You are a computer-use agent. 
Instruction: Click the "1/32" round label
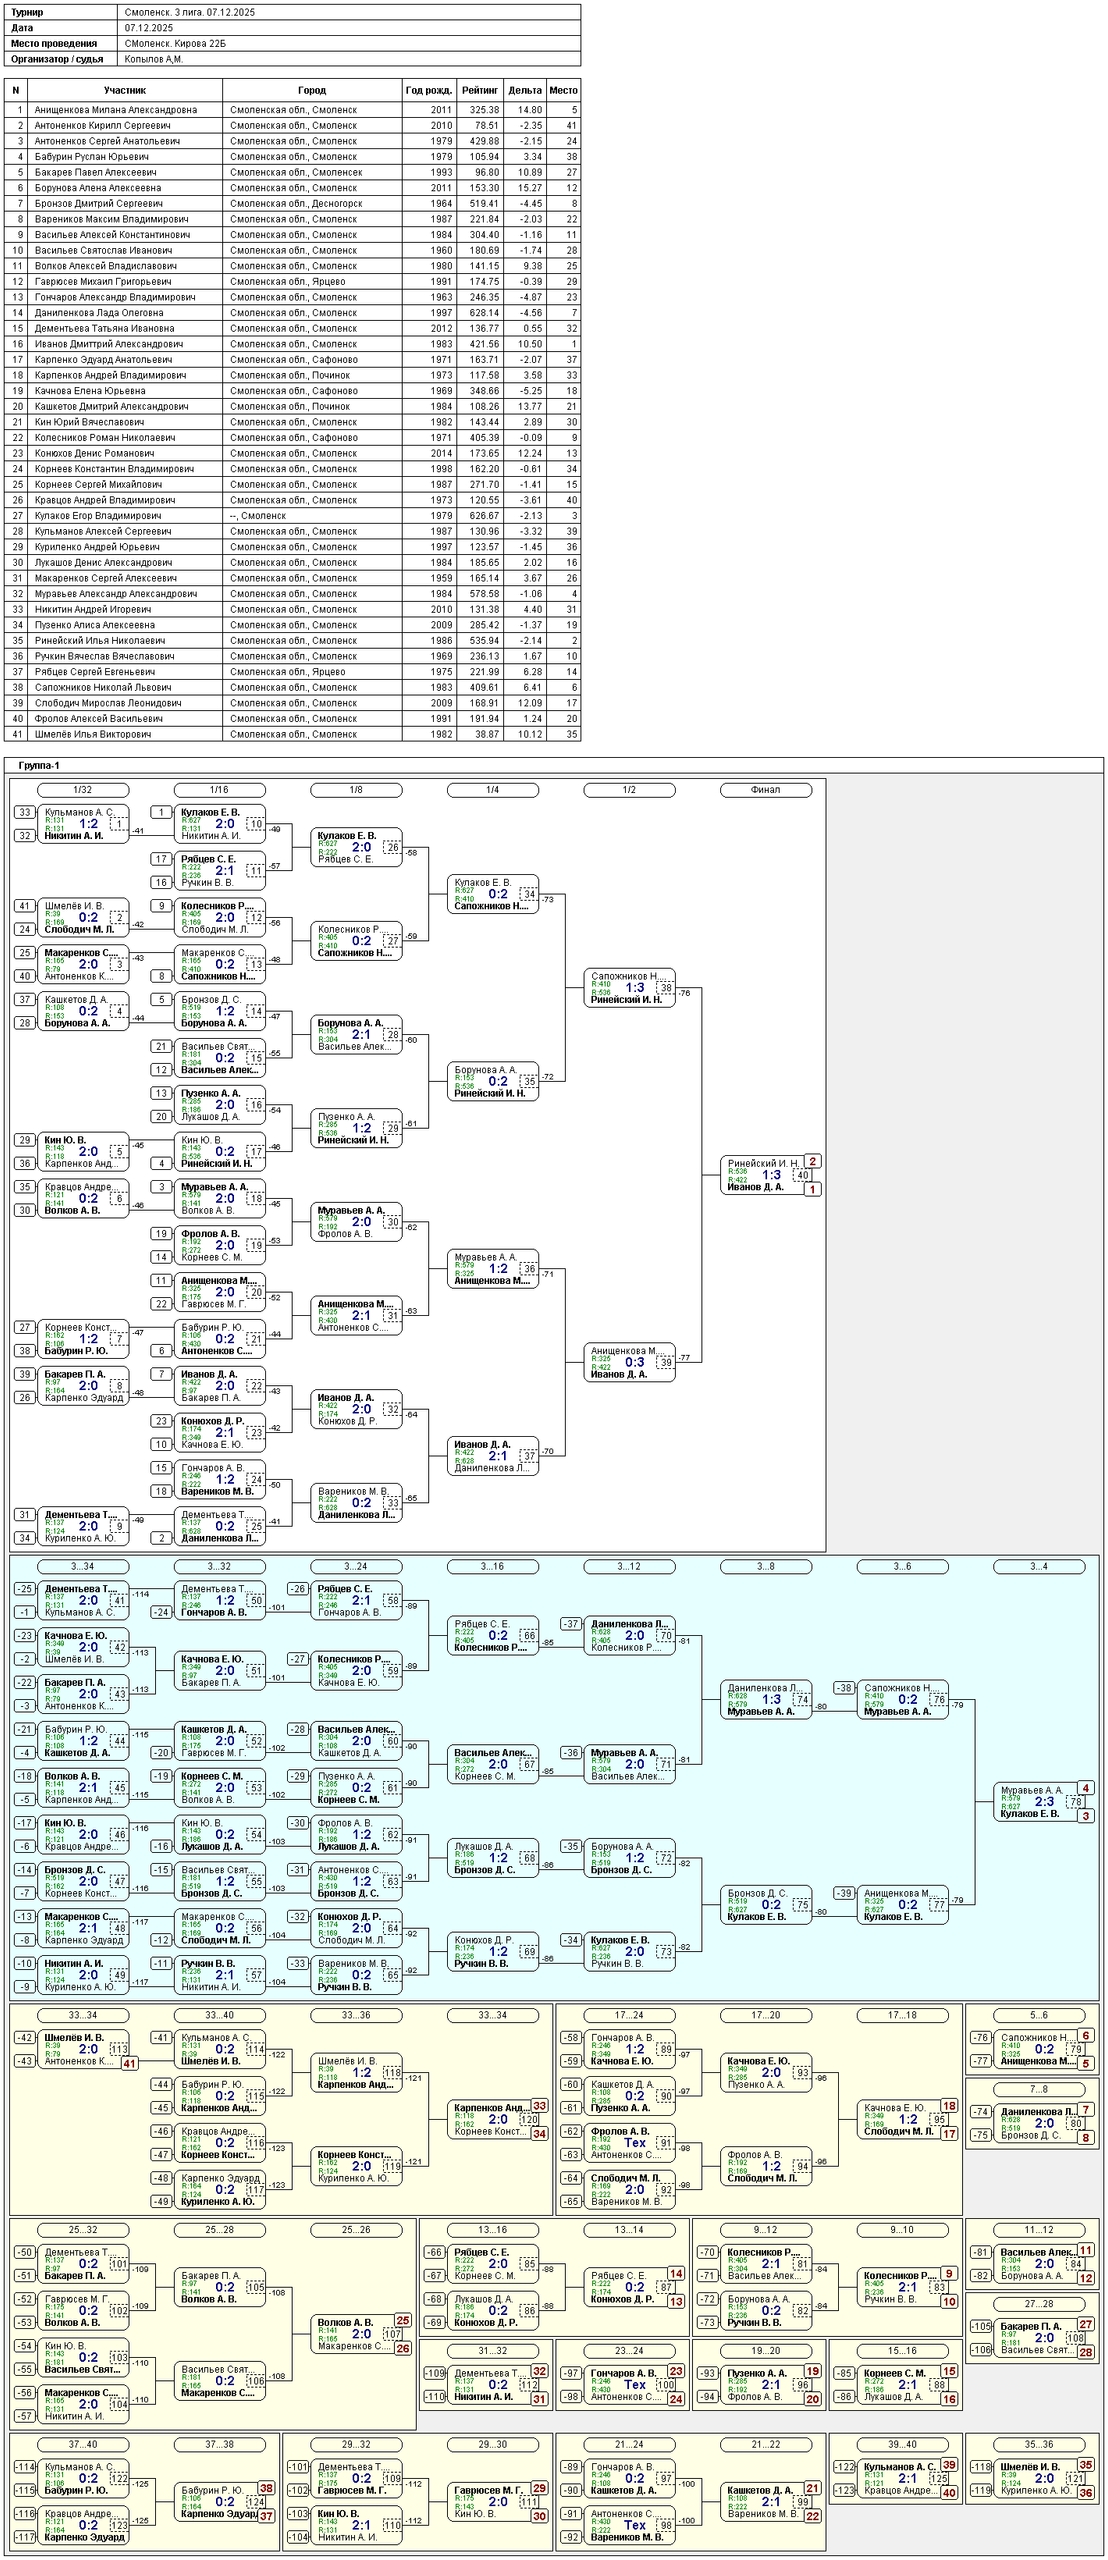click(x=84, y=790)
